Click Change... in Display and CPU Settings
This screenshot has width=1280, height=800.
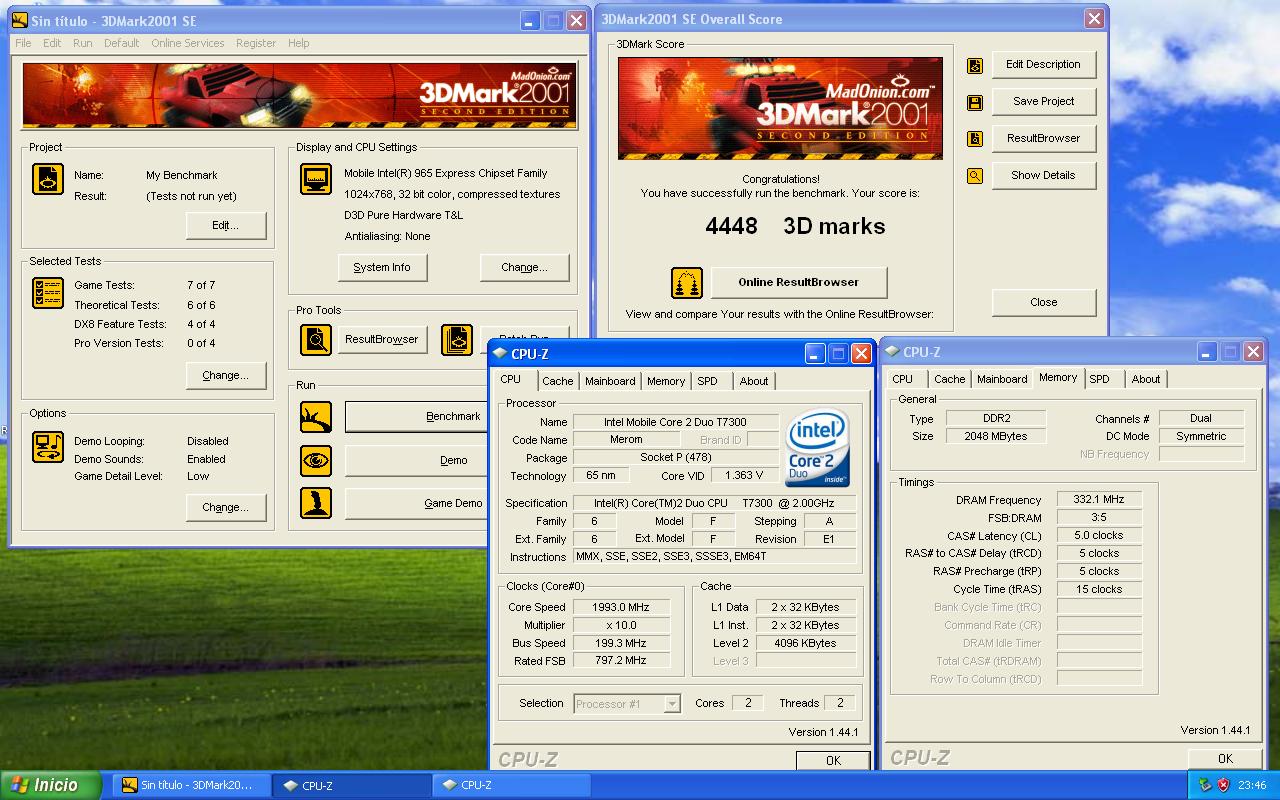tap(525, 267)
